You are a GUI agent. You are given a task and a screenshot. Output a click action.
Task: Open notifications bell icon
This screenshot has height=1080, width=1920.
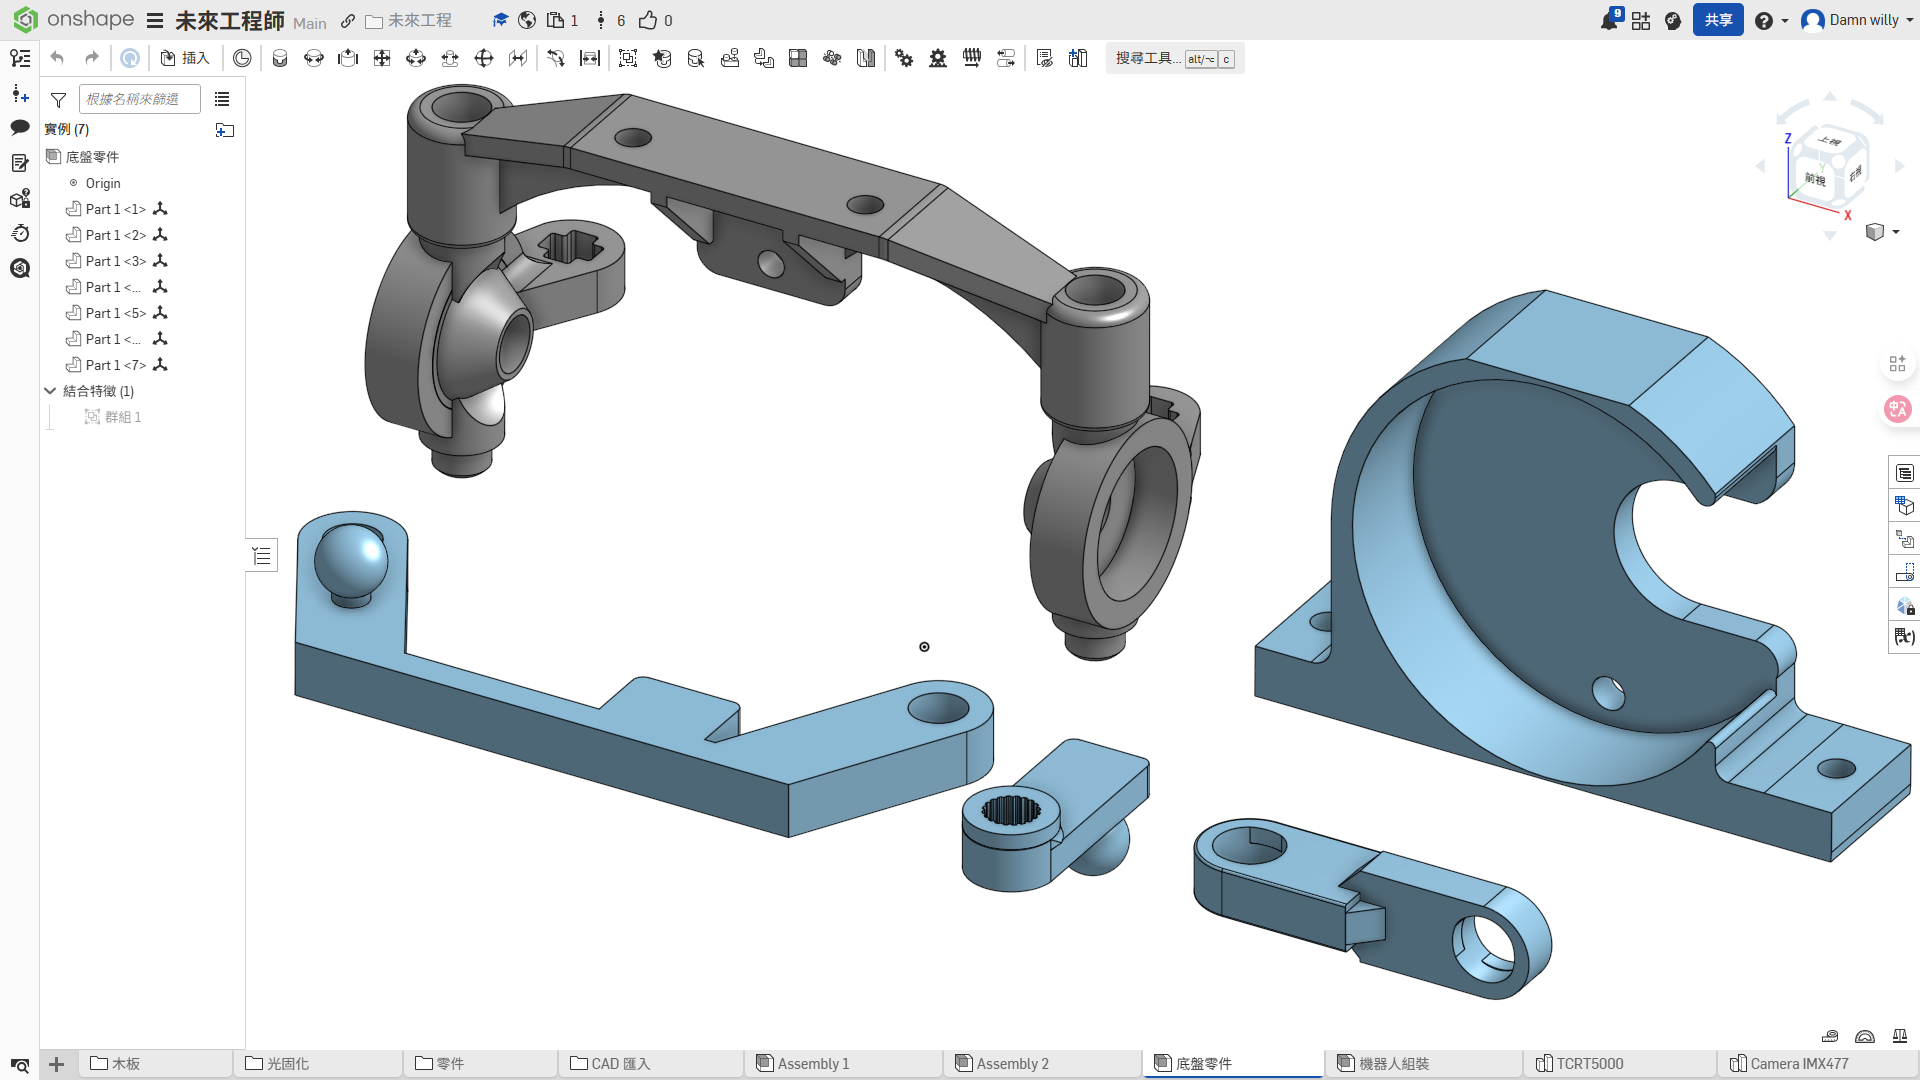pyautogui.click(x=1609, y=20)
